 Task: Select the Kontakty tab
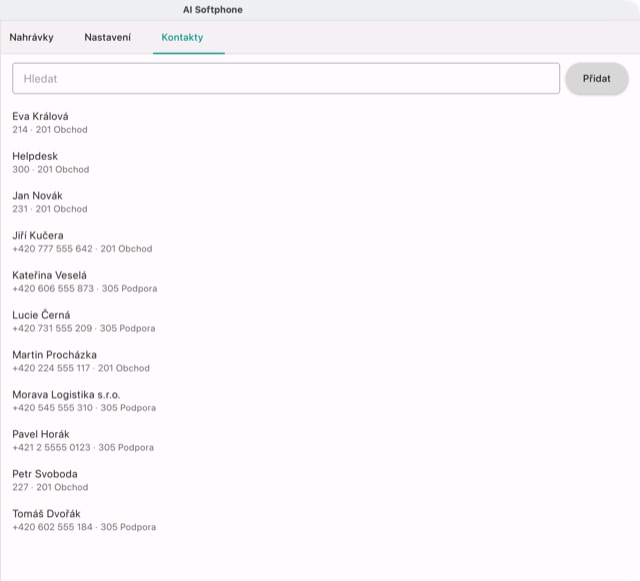(182, 38)
